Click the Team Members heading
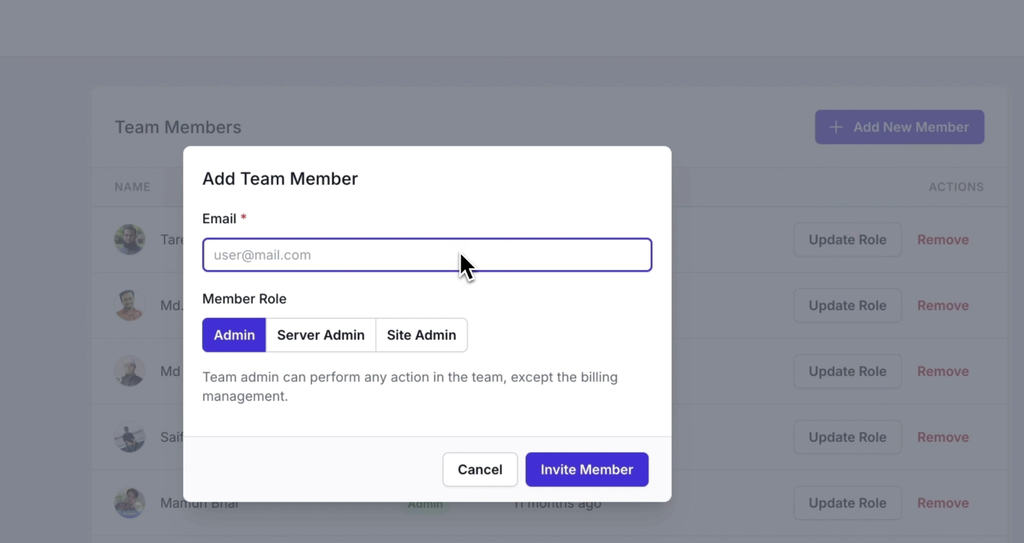 [x=178, y=127]
